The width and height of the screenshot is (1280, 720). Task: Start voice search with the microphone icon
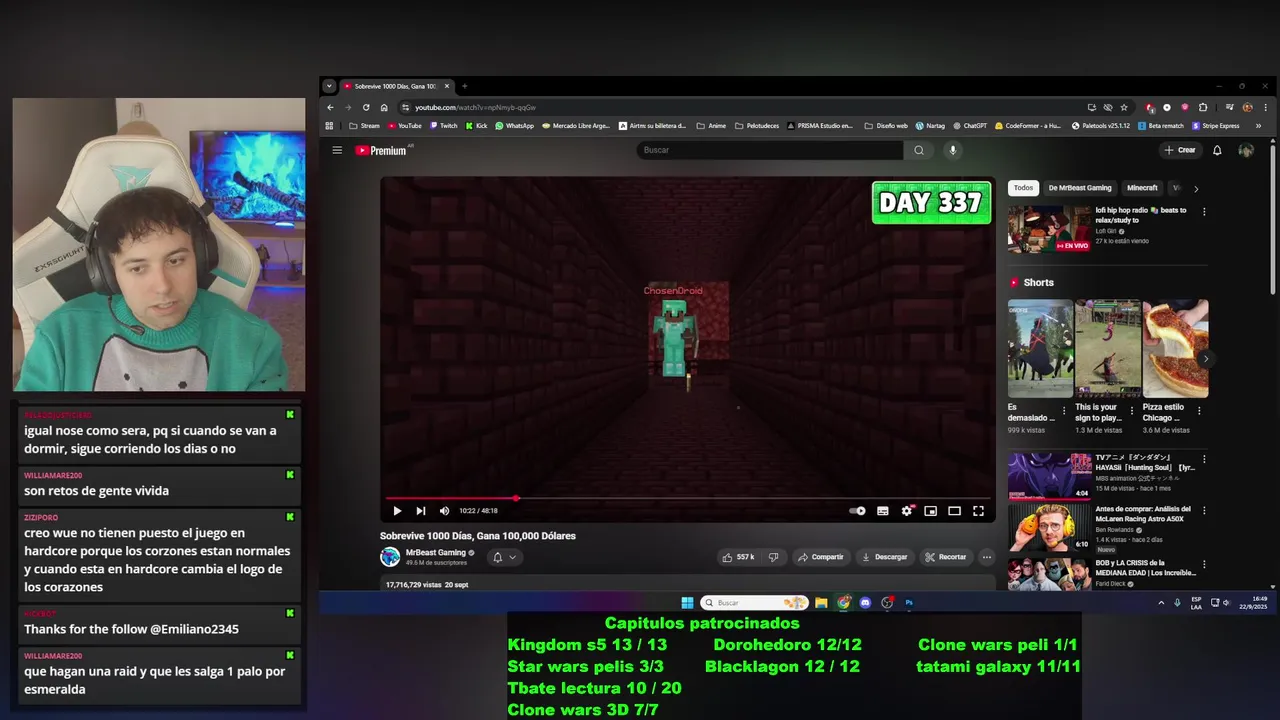tap(952, 150)
